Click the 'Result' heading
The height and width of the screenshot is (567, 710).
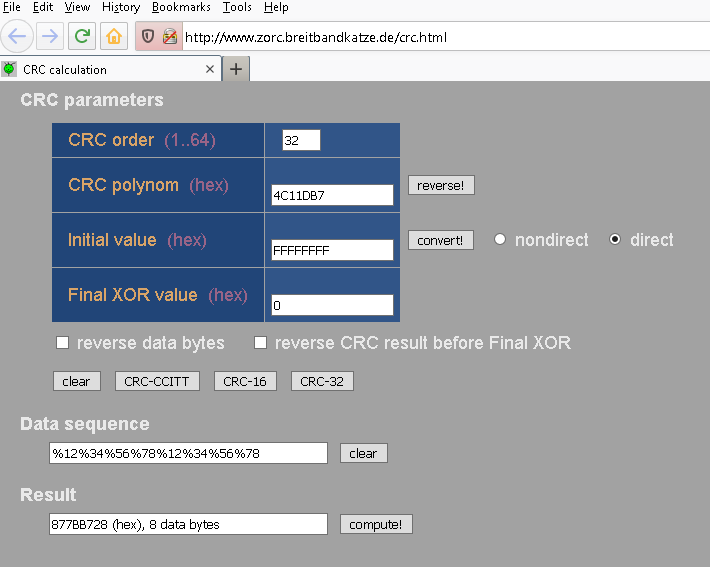coord(48,495)
